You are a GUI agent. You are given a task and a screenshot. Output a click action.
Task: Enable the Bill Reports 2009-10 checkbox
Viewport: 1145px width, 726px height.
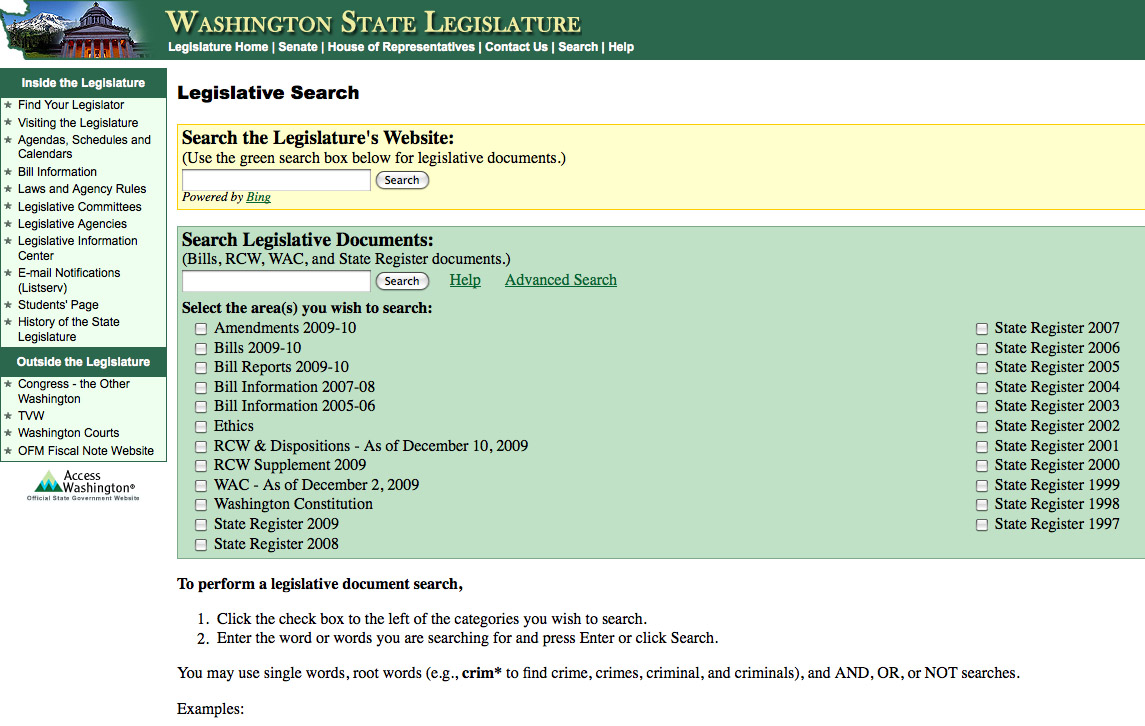coord(201,367)
